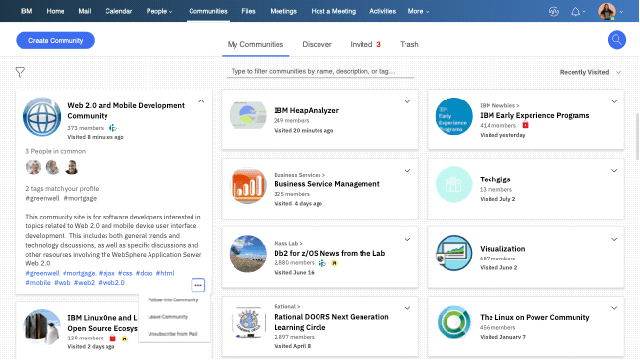The height and width of the screenshot is (360, 640).
Task: Click the red lock icon on IBM LinuxOne card
Action: click(113, 338)
